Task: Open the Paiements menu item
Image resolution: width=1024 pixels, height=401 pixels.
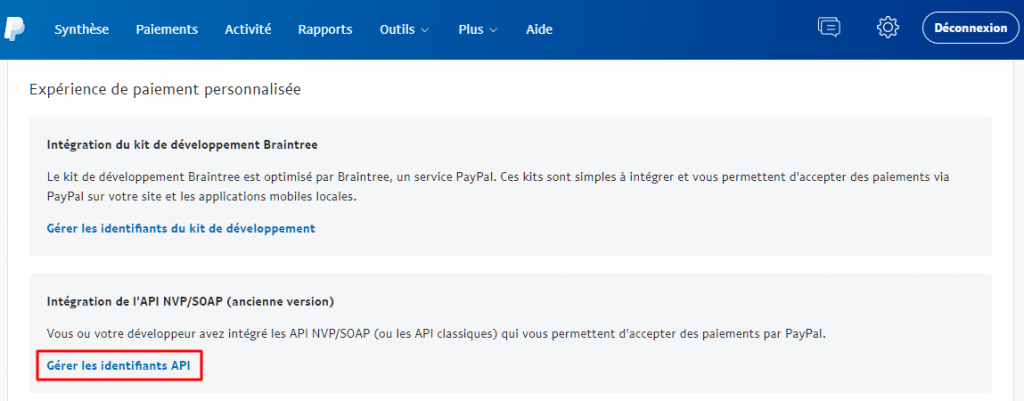Action: point(167,29)
